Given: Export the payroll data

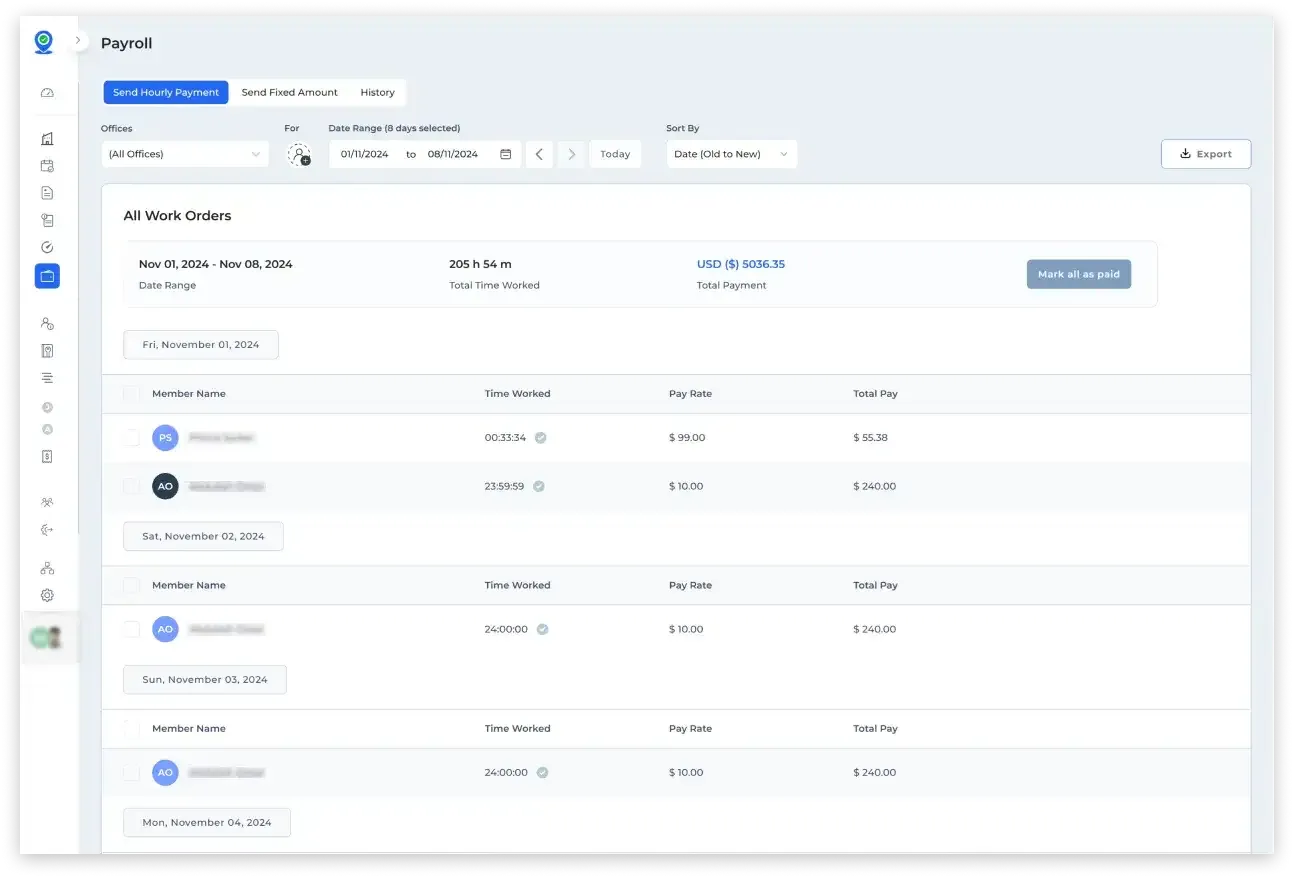Looking at the screenshot, I should coord(1205,153).
